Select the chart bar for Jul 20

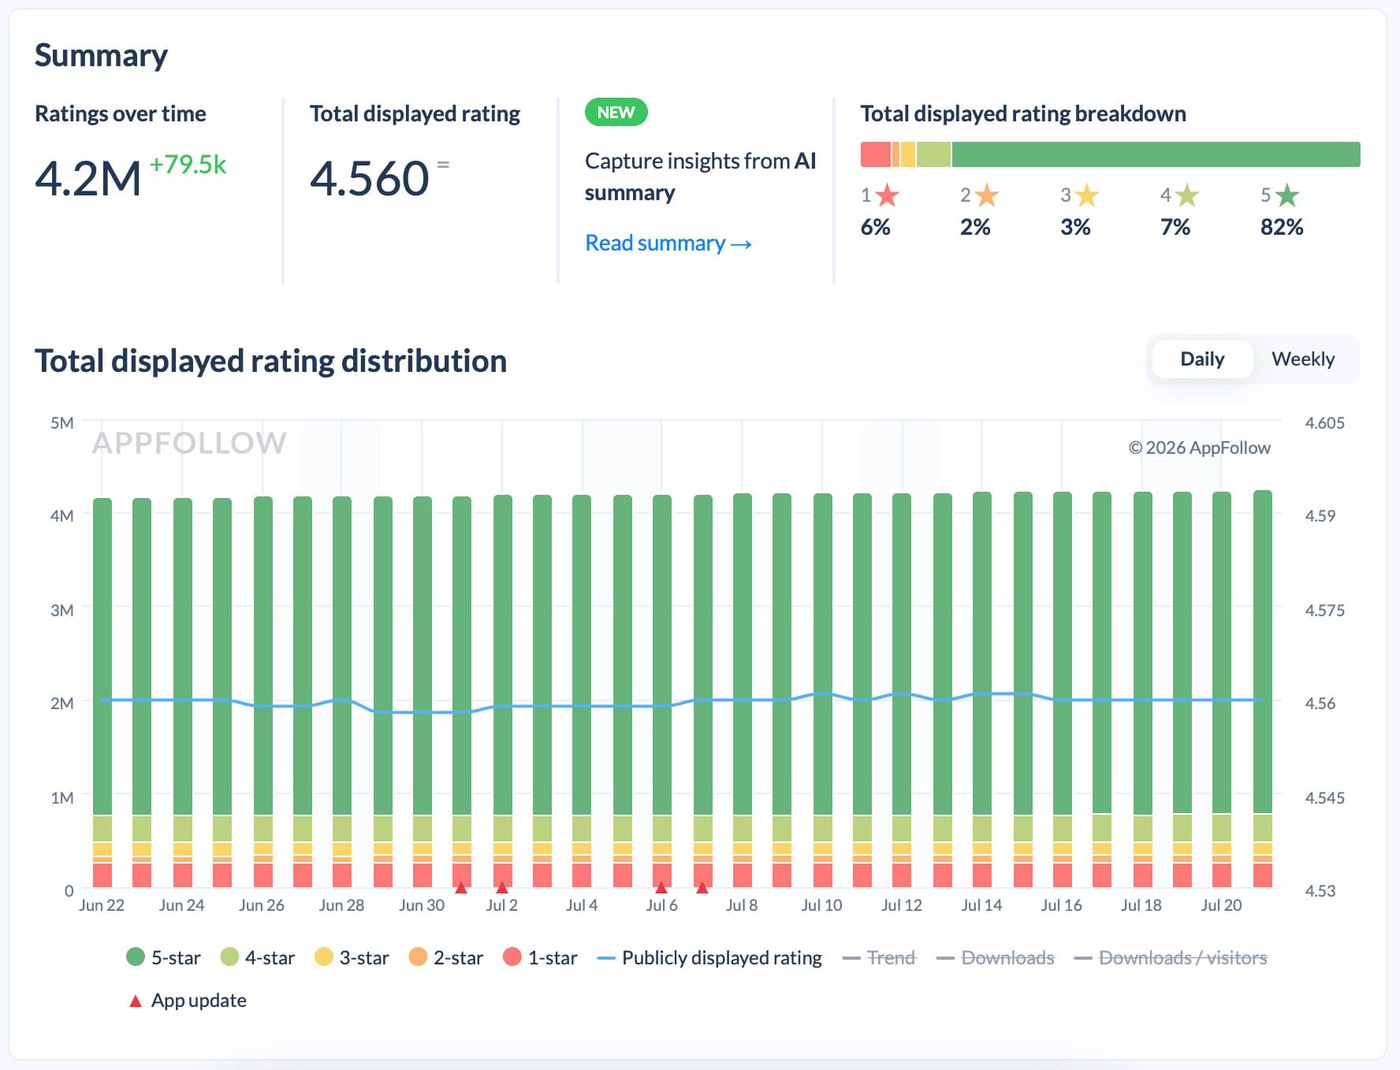(x=1222, y=690)
